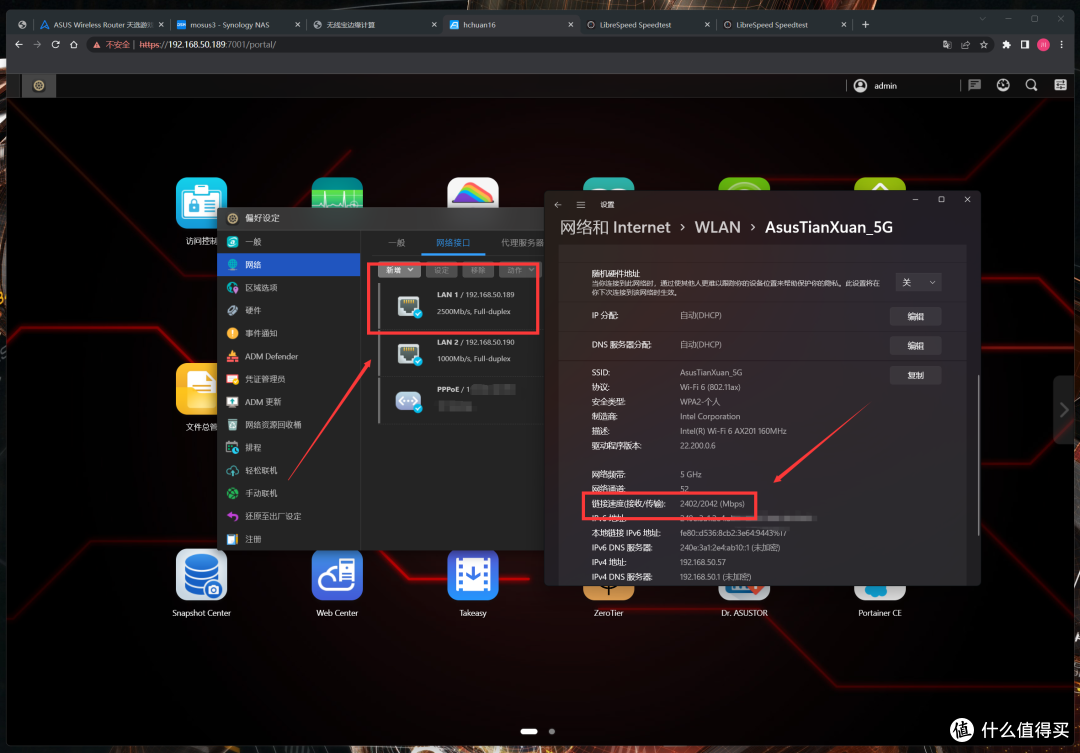Switch to the ASUS Wireless Router browser tab
The width and height of the screenshot is (1080, 753).
click(102, 25)
